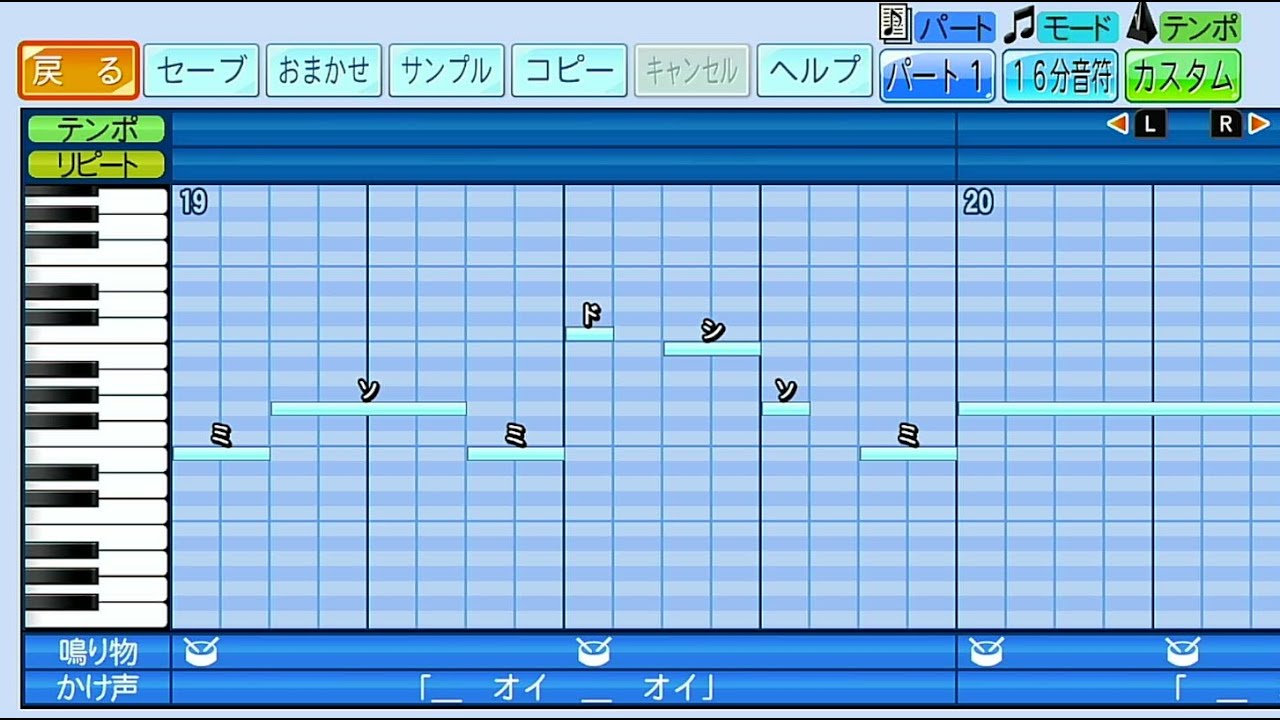The width and height of the screenshot is (1280, 720).
Task: Click the R shoulder button icon
Action: [x=1226, y=124]
